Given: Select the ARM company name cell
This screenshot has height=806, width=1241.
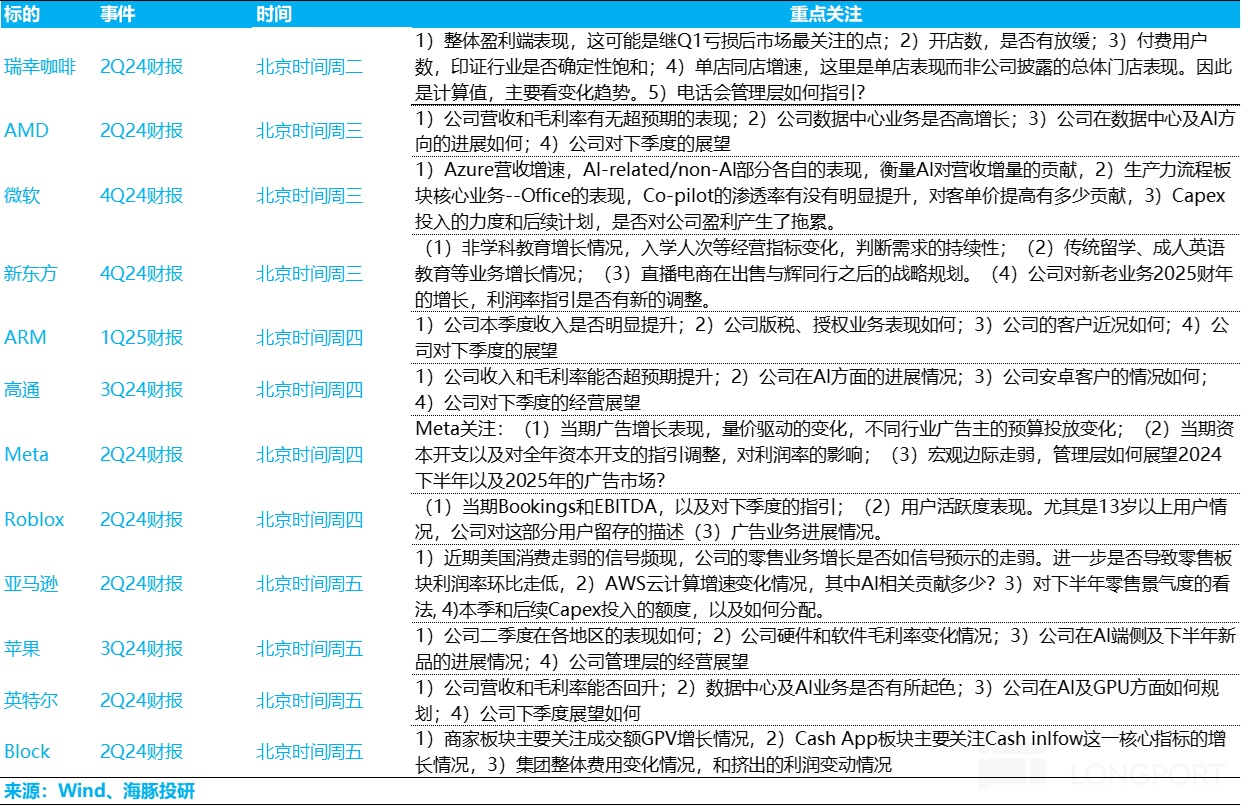Looking at the screenshot, I should tap(25, 337).
